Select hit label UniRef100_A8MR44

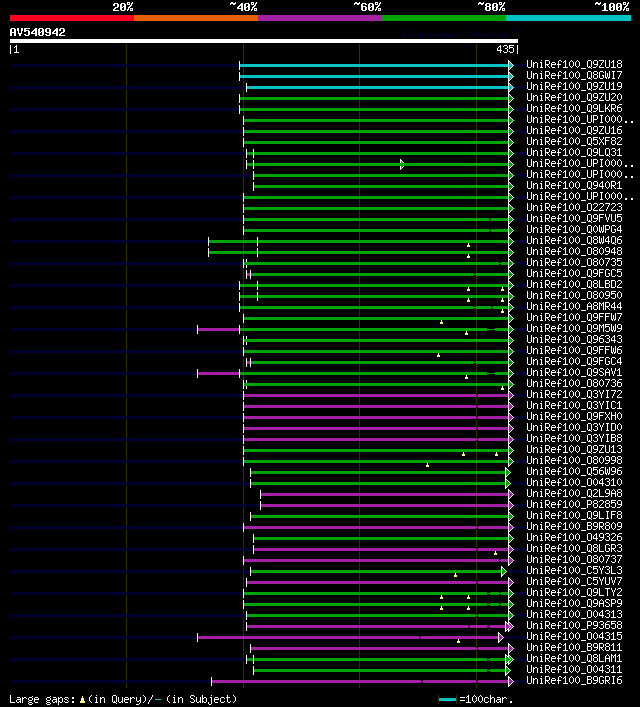click(574, 306)
